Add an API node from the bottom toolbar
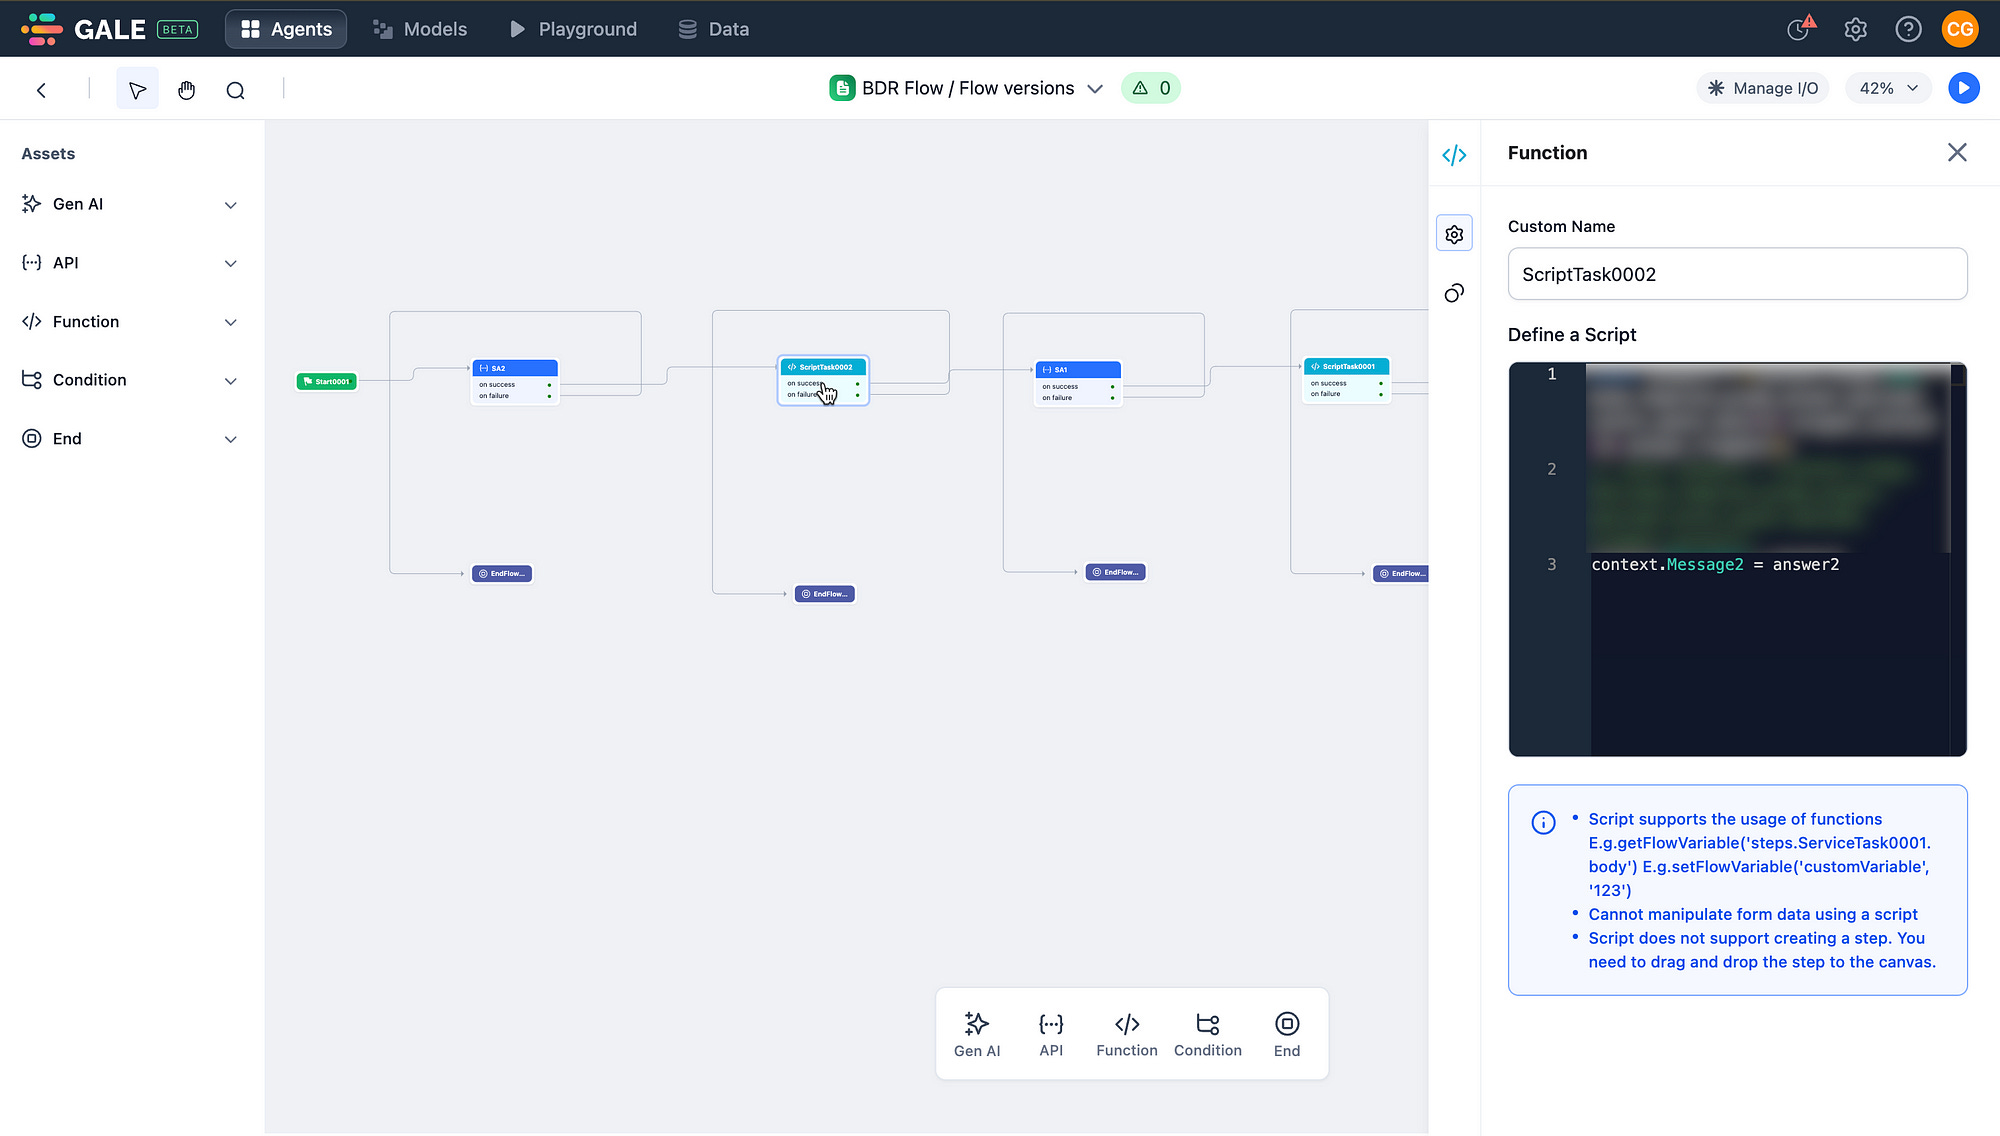 coord(1051,1033)
